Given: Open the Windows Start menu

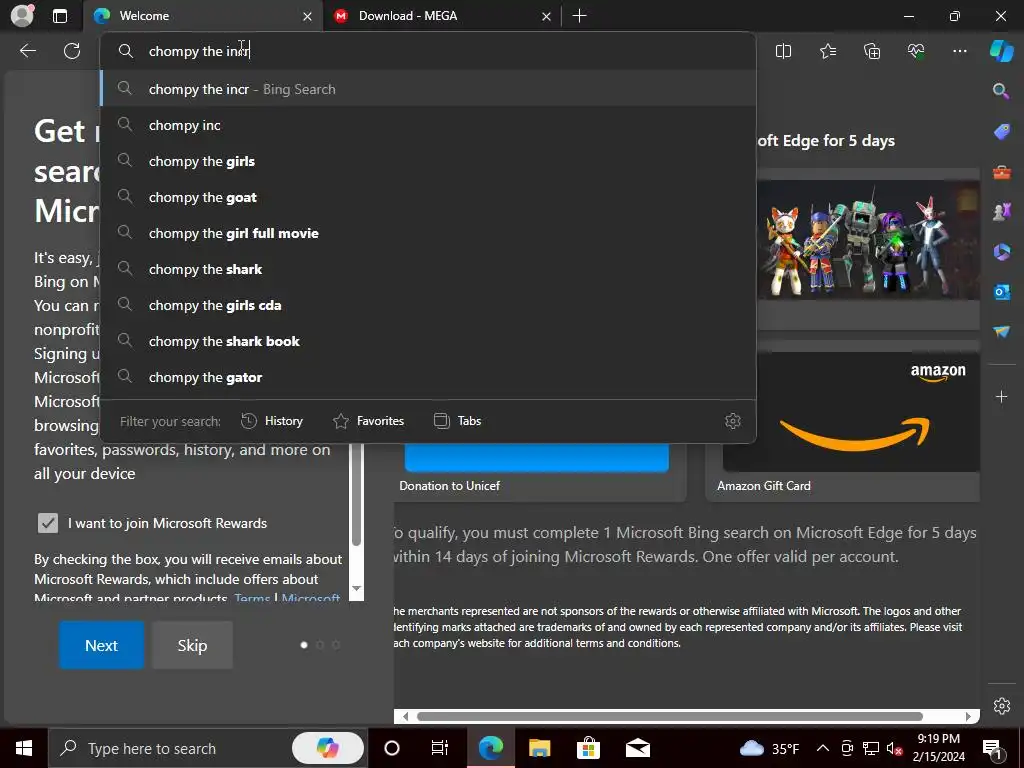Looking at the screenshot, I should (x=24, y=748).
